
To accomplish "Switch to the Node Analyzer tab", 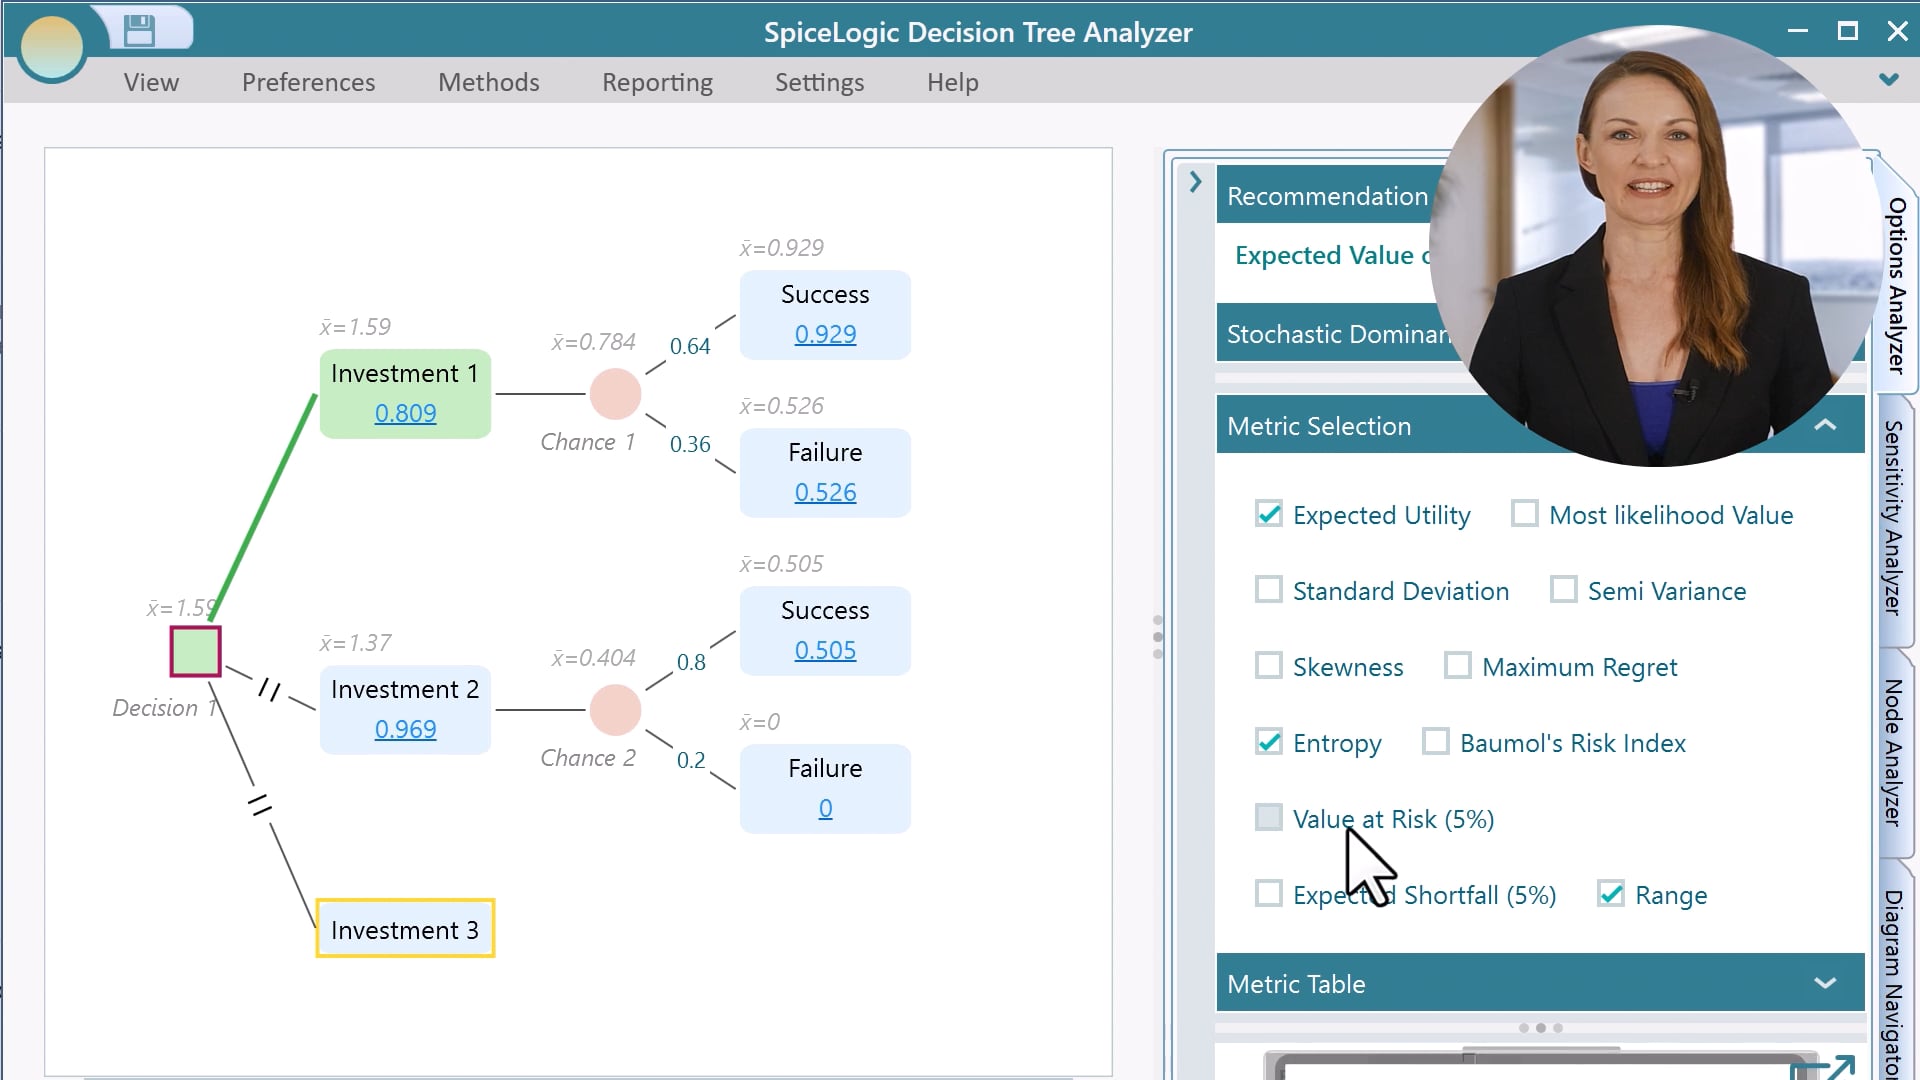I will (x=1893, y=752).
